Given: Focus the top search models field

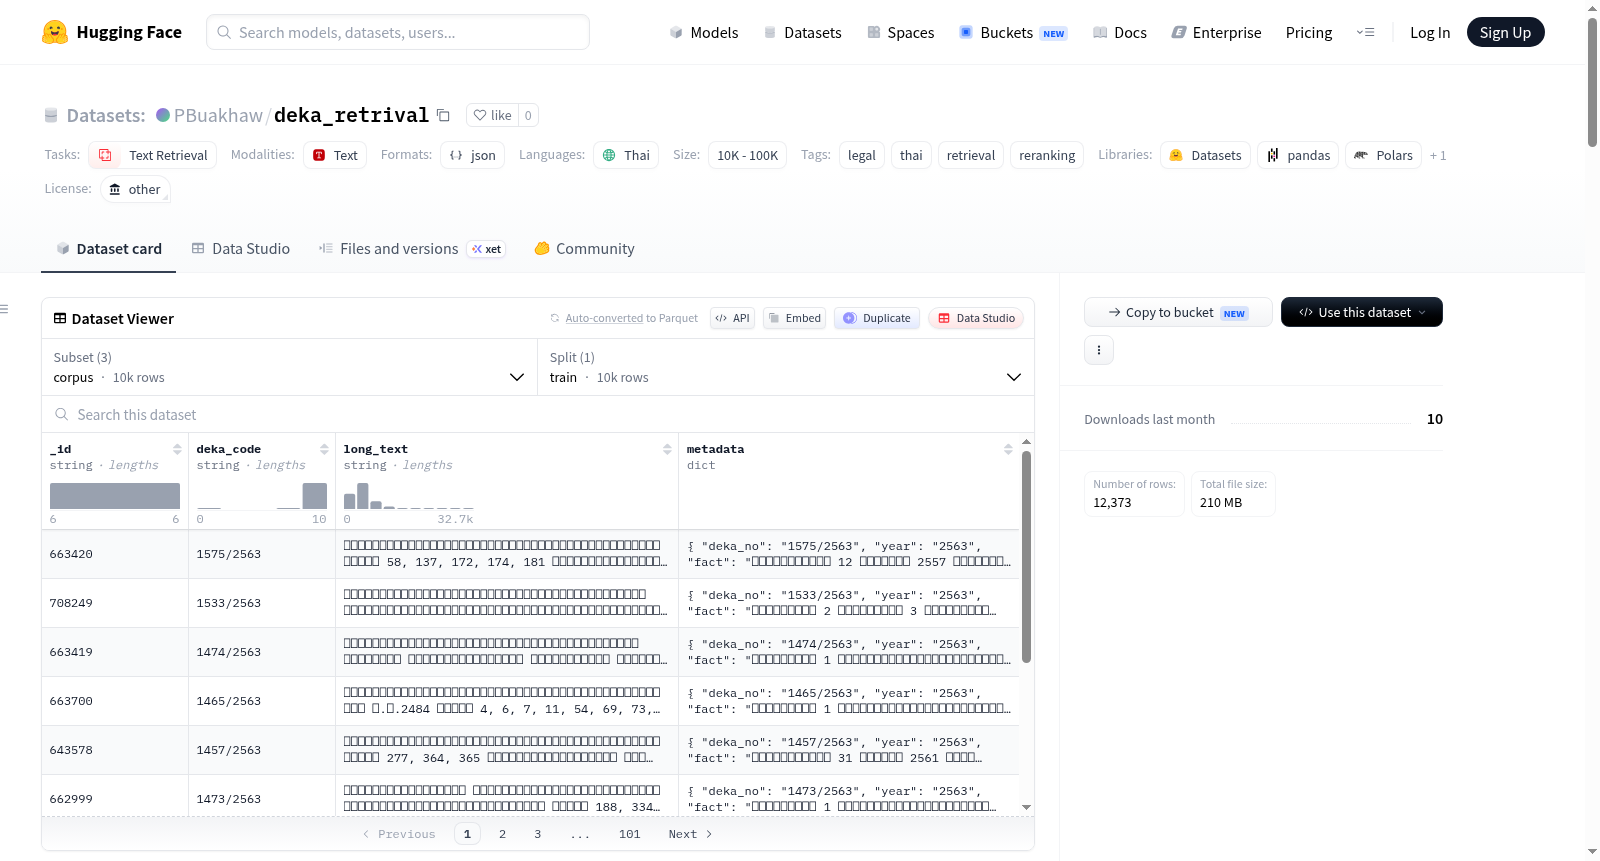Looking at the screenshot, I should pos(398,32).
